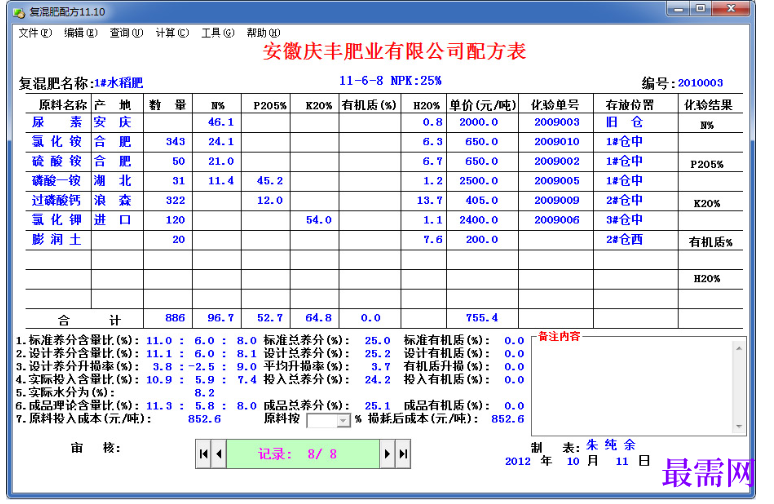The height and width of the screenshot is (504, 774).
Task: Click finished total nutrient 25.1
Action: coord(378,406)
